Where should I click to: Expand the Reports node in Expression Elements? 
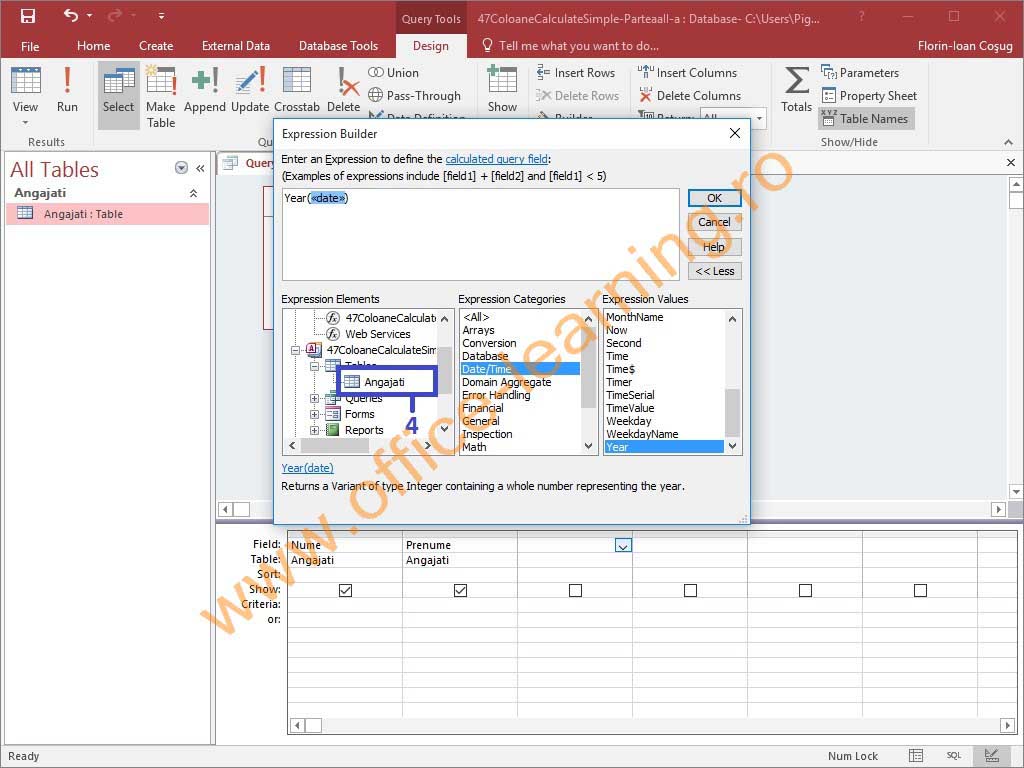pos(314,430)
